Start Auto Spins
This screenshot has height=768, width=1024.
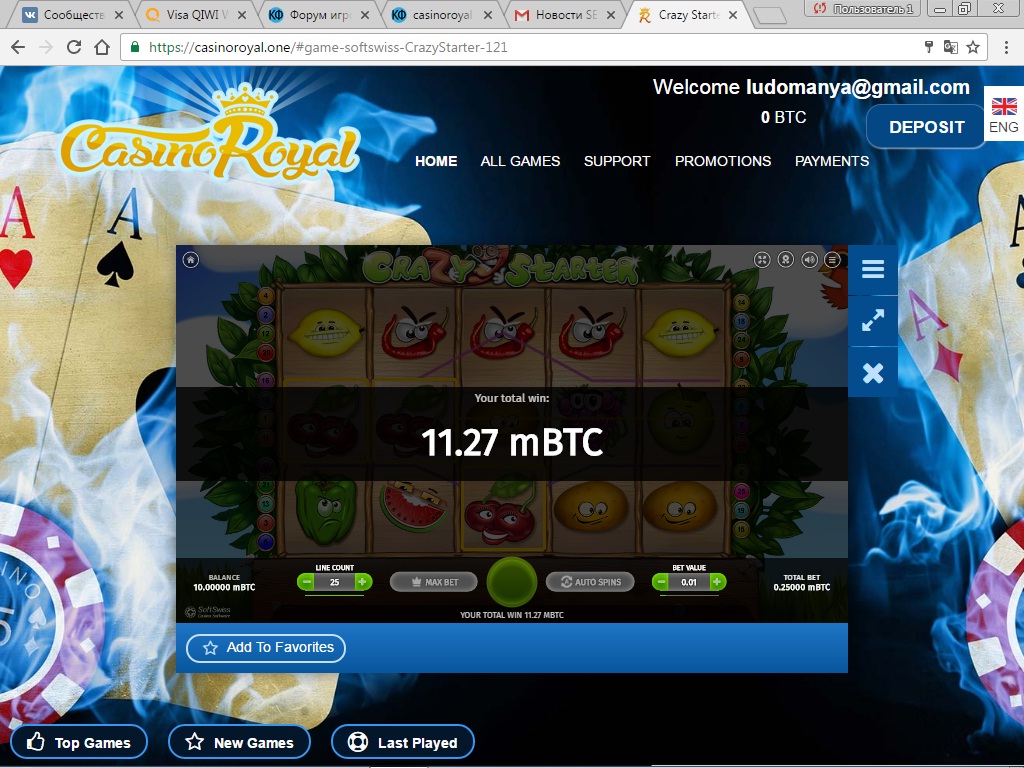[590, 582]
